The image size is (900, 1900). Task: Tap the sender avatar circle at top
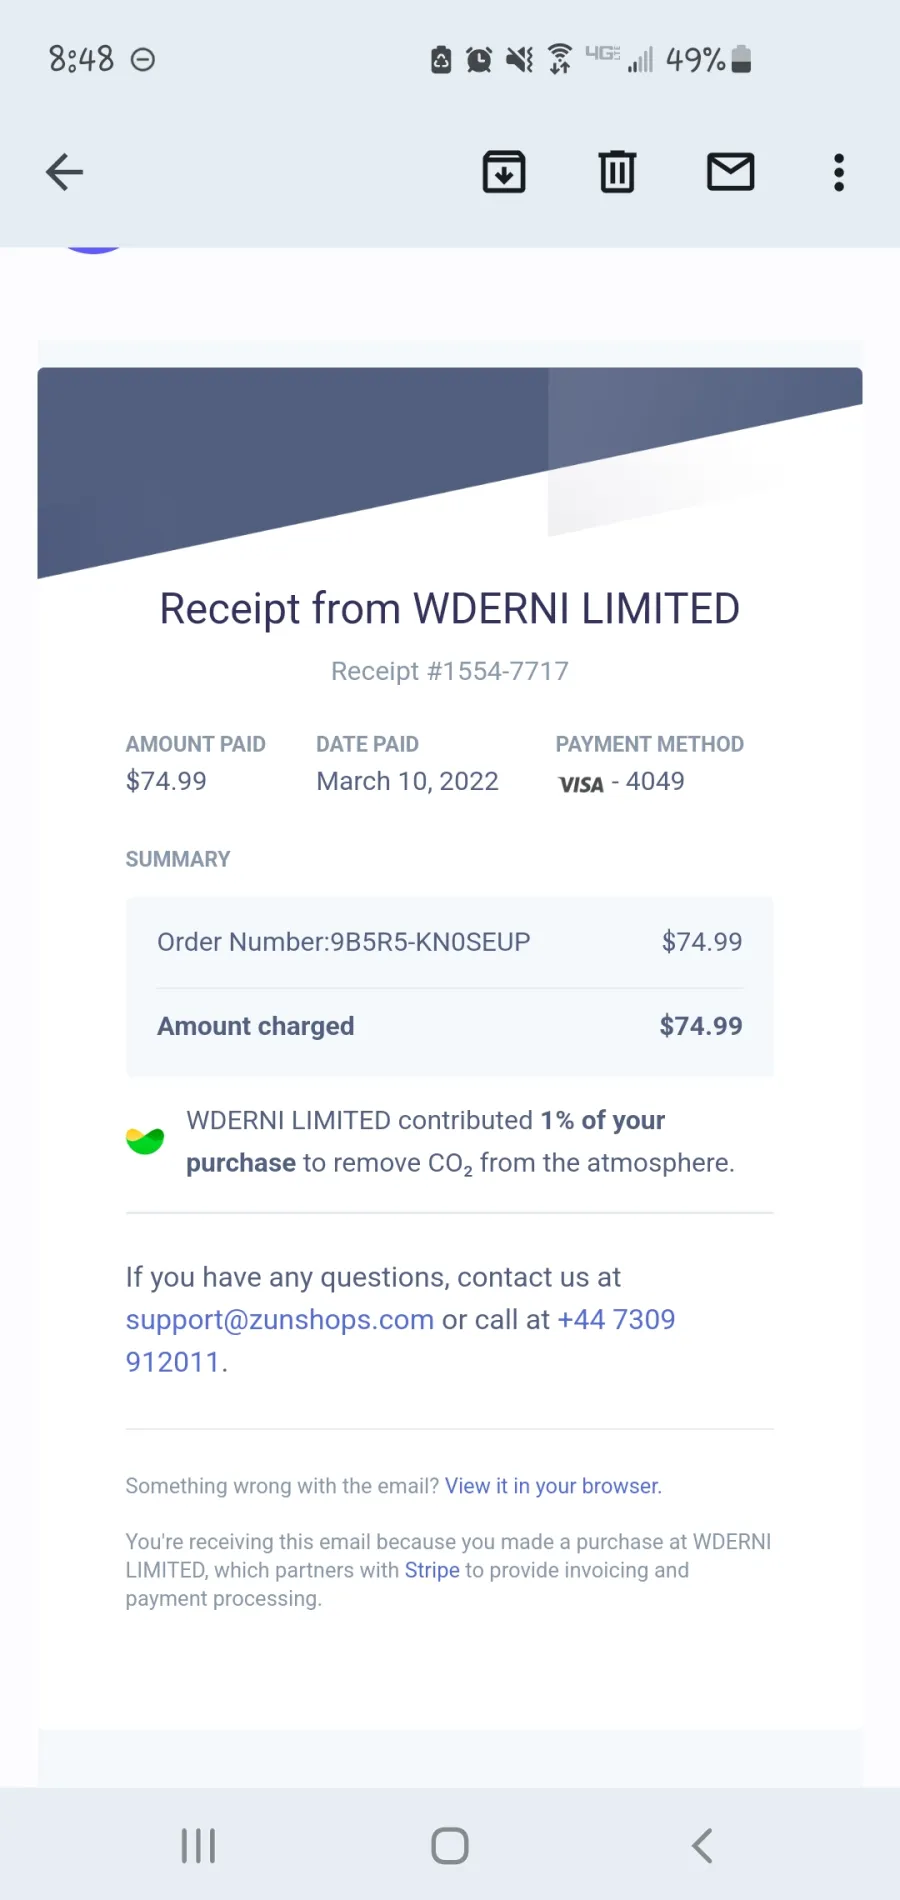point(93,248)
